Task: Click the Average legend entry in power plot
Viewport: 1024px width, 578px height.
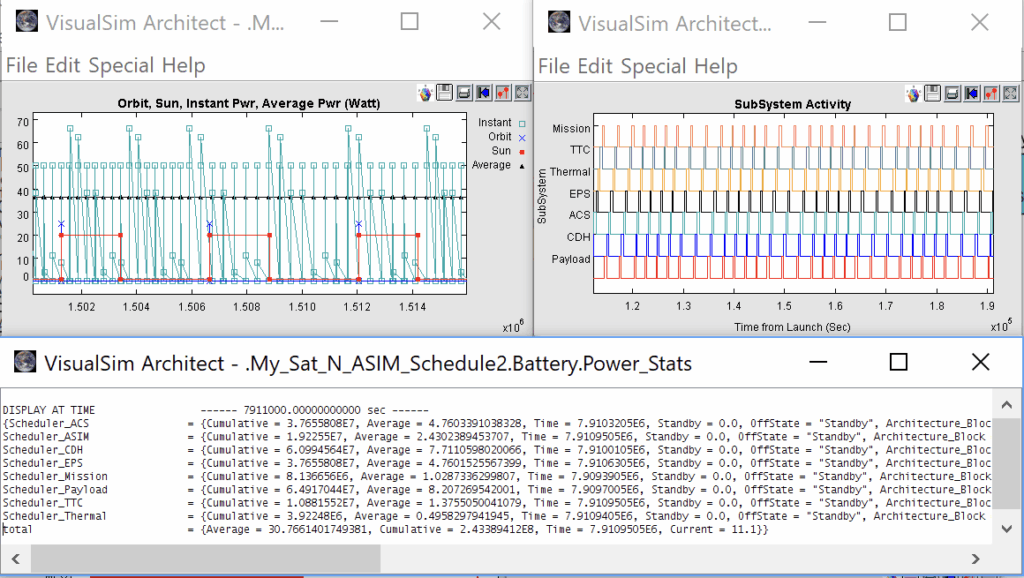Action: coord(491,165)
